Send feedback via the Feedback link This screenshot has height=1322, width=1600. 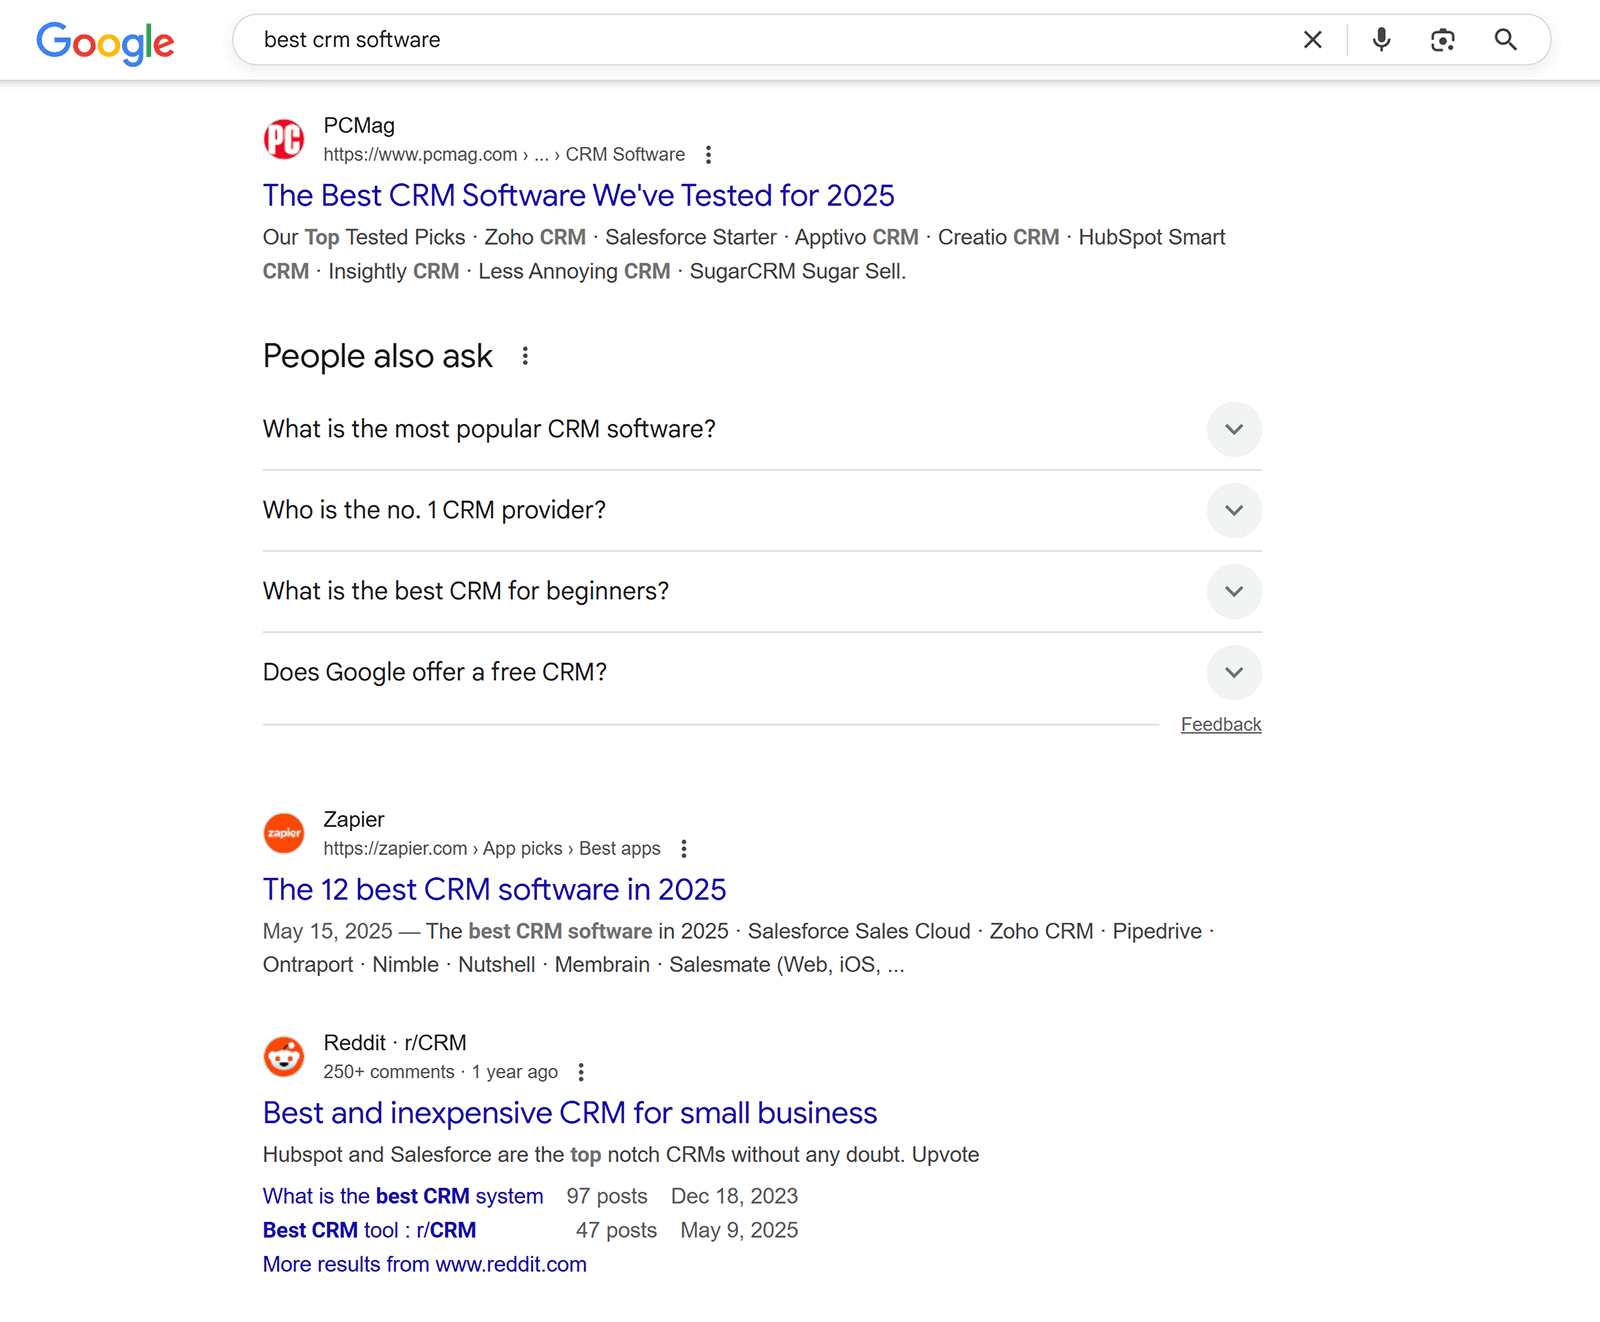click(1221, 723)
